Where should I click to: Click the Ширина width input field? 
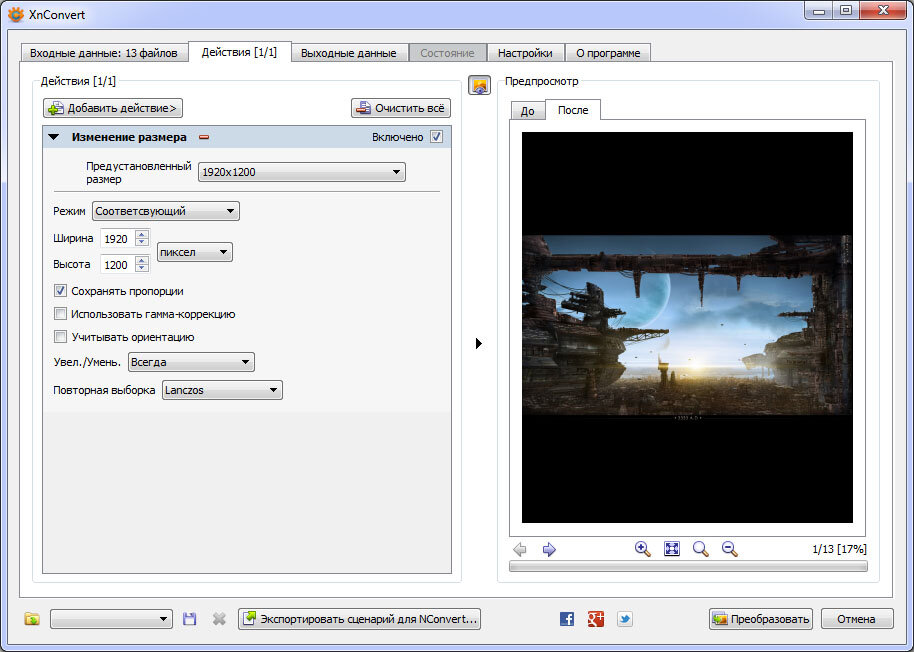coord(117,238)
